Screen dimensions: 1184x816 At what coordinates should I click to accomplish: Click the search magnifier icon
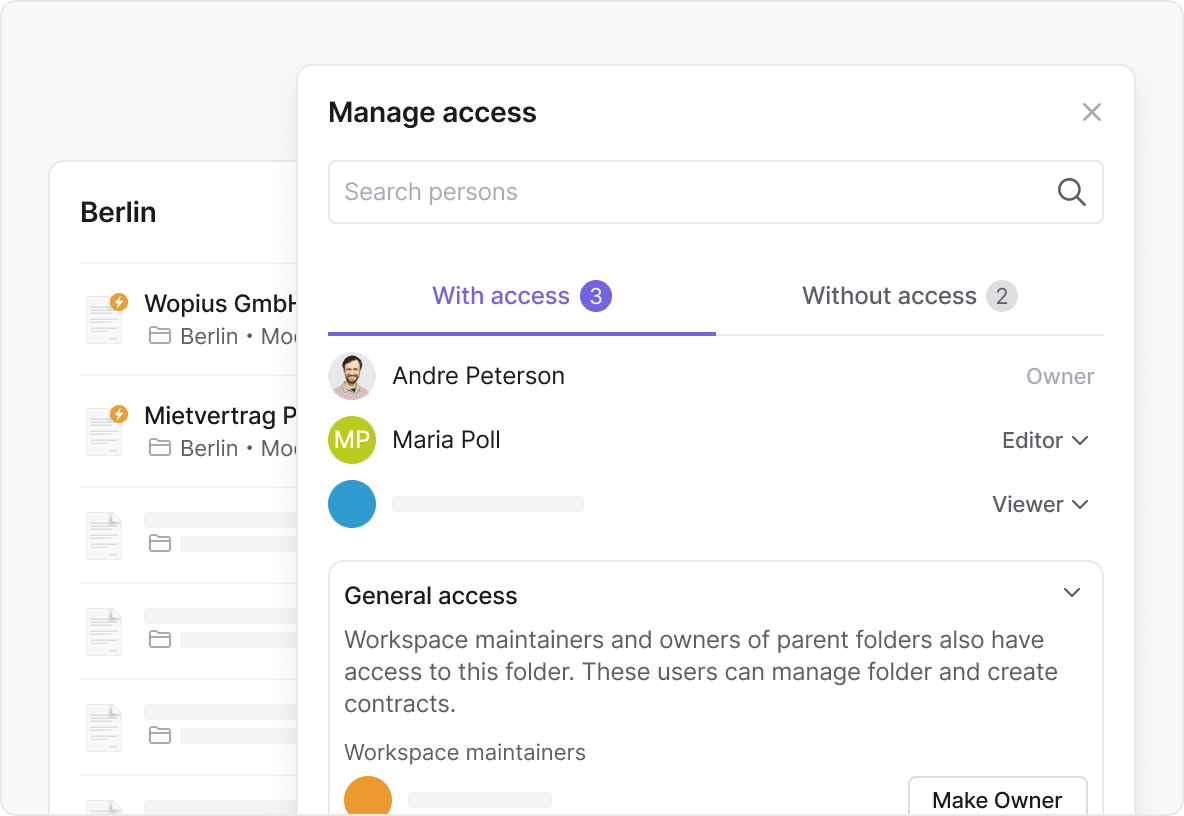(x=1071, y=192)
